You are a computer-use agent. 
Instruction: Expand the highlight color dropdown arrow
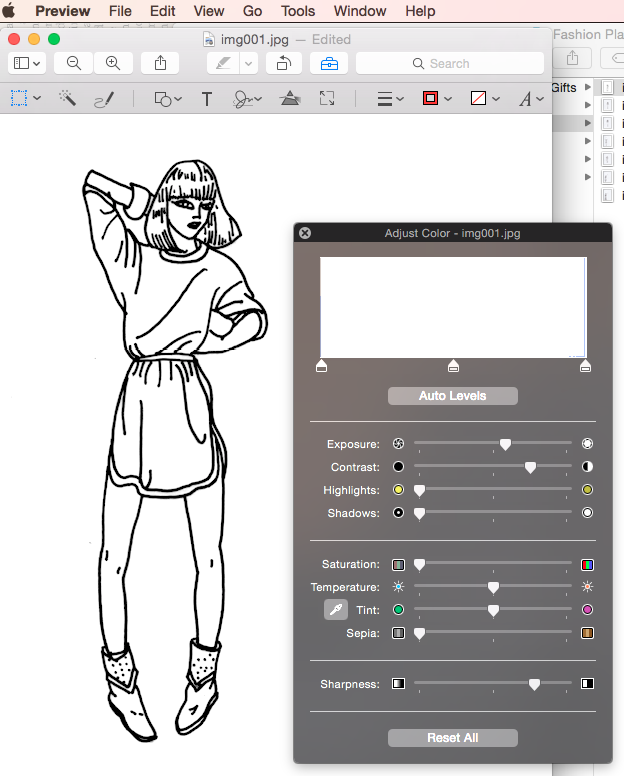[248, 63]
